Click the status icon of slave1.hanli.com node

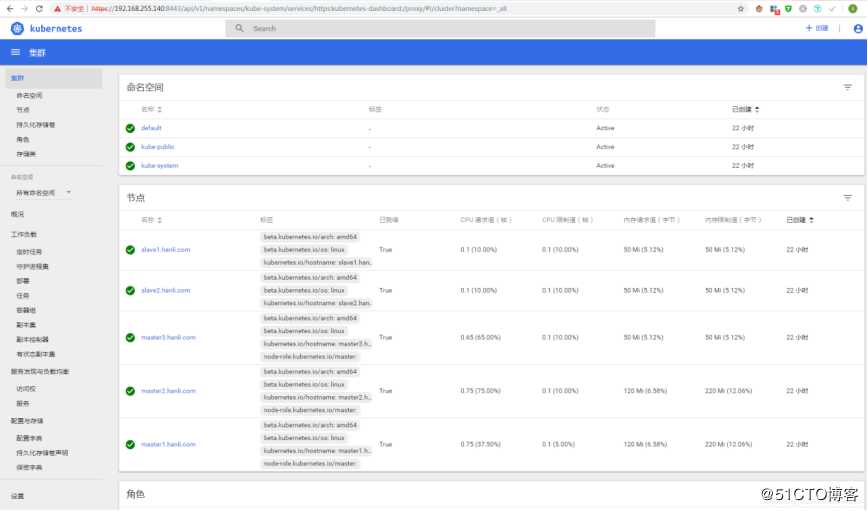(x=130, y=250)
